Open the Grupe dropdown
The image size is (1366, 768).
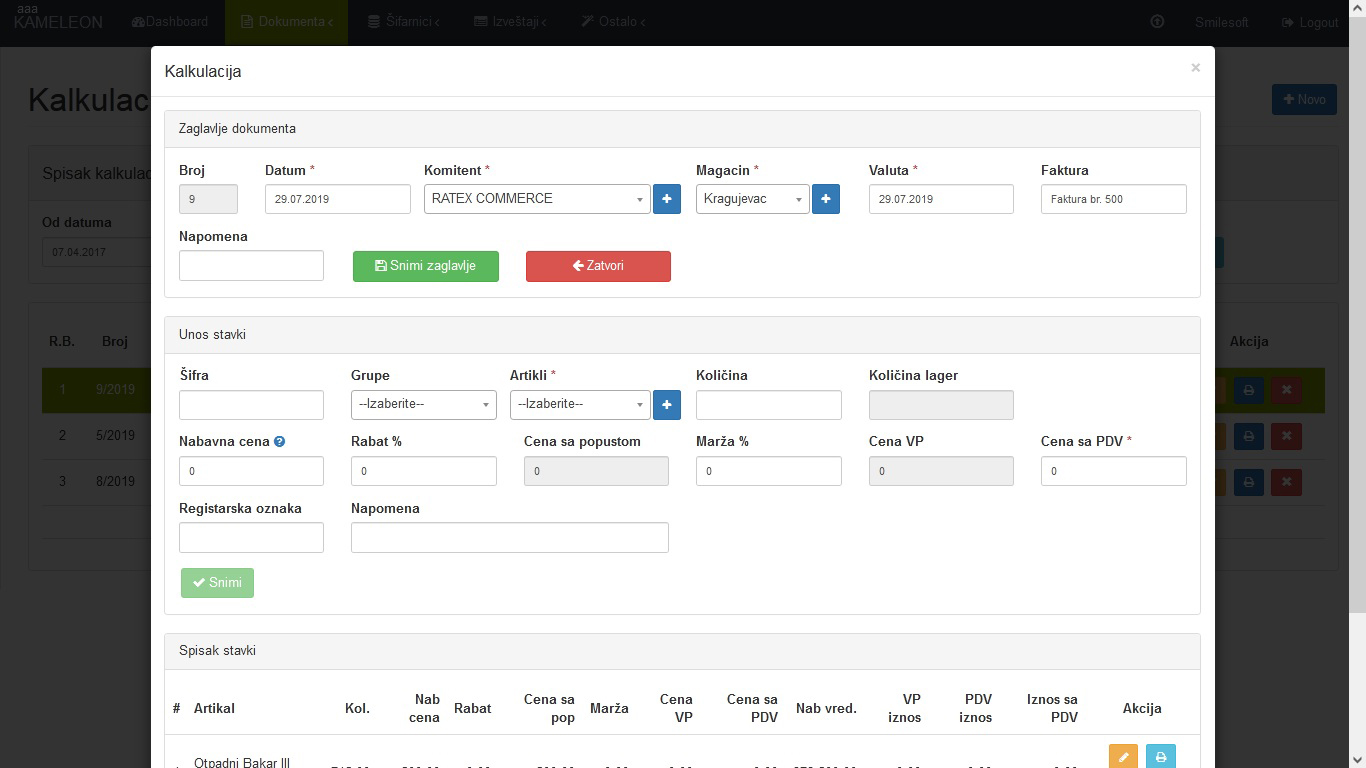(x=423, y=404)
